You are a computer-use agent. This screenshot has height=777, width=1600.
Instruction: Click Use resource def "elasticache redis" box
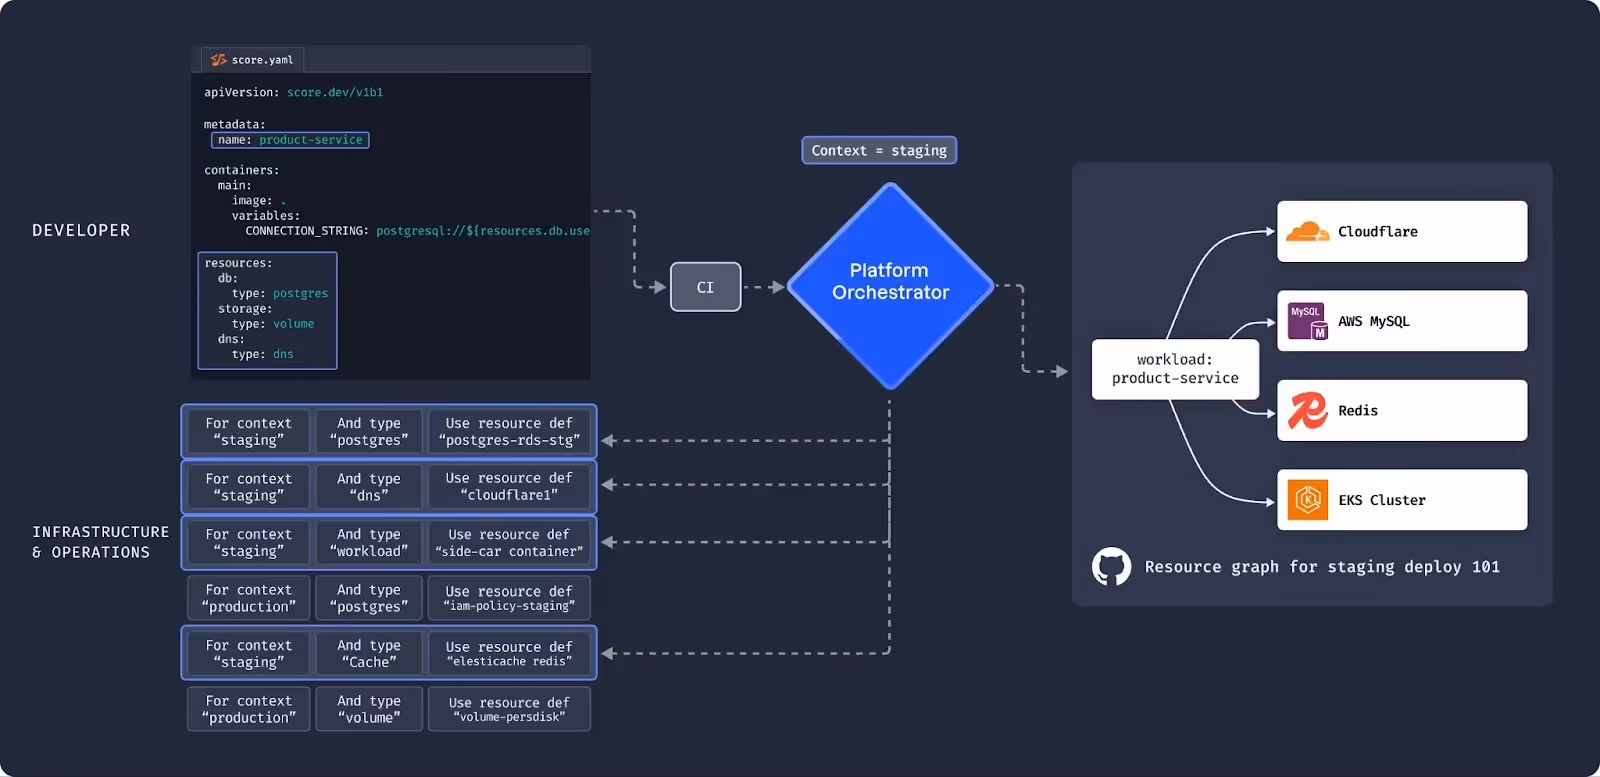[509, 653]
